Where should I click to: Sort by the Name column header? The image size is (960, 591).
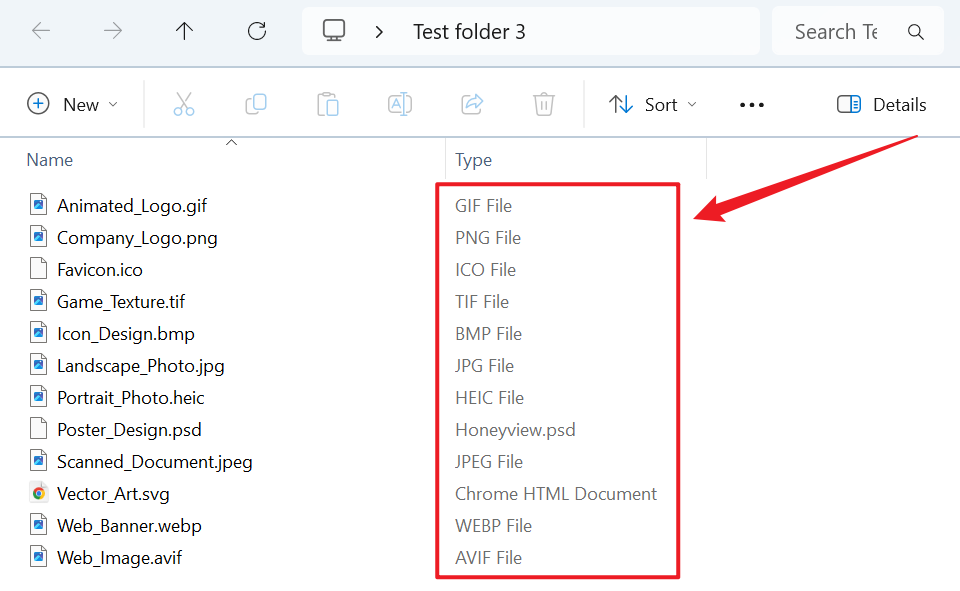click(50, 160)
